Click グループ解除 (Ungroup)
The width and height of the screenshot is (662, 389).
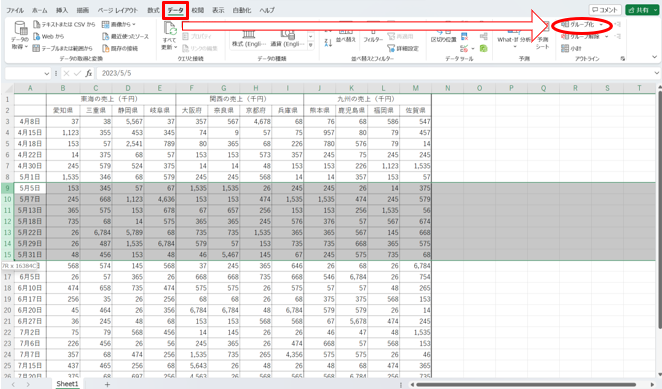(x=581, y=36)
